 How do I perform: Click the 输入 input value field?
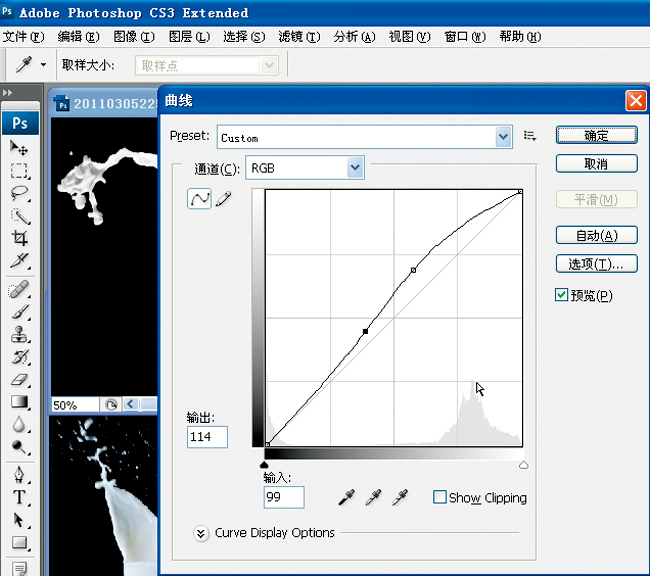click(284, 497)
